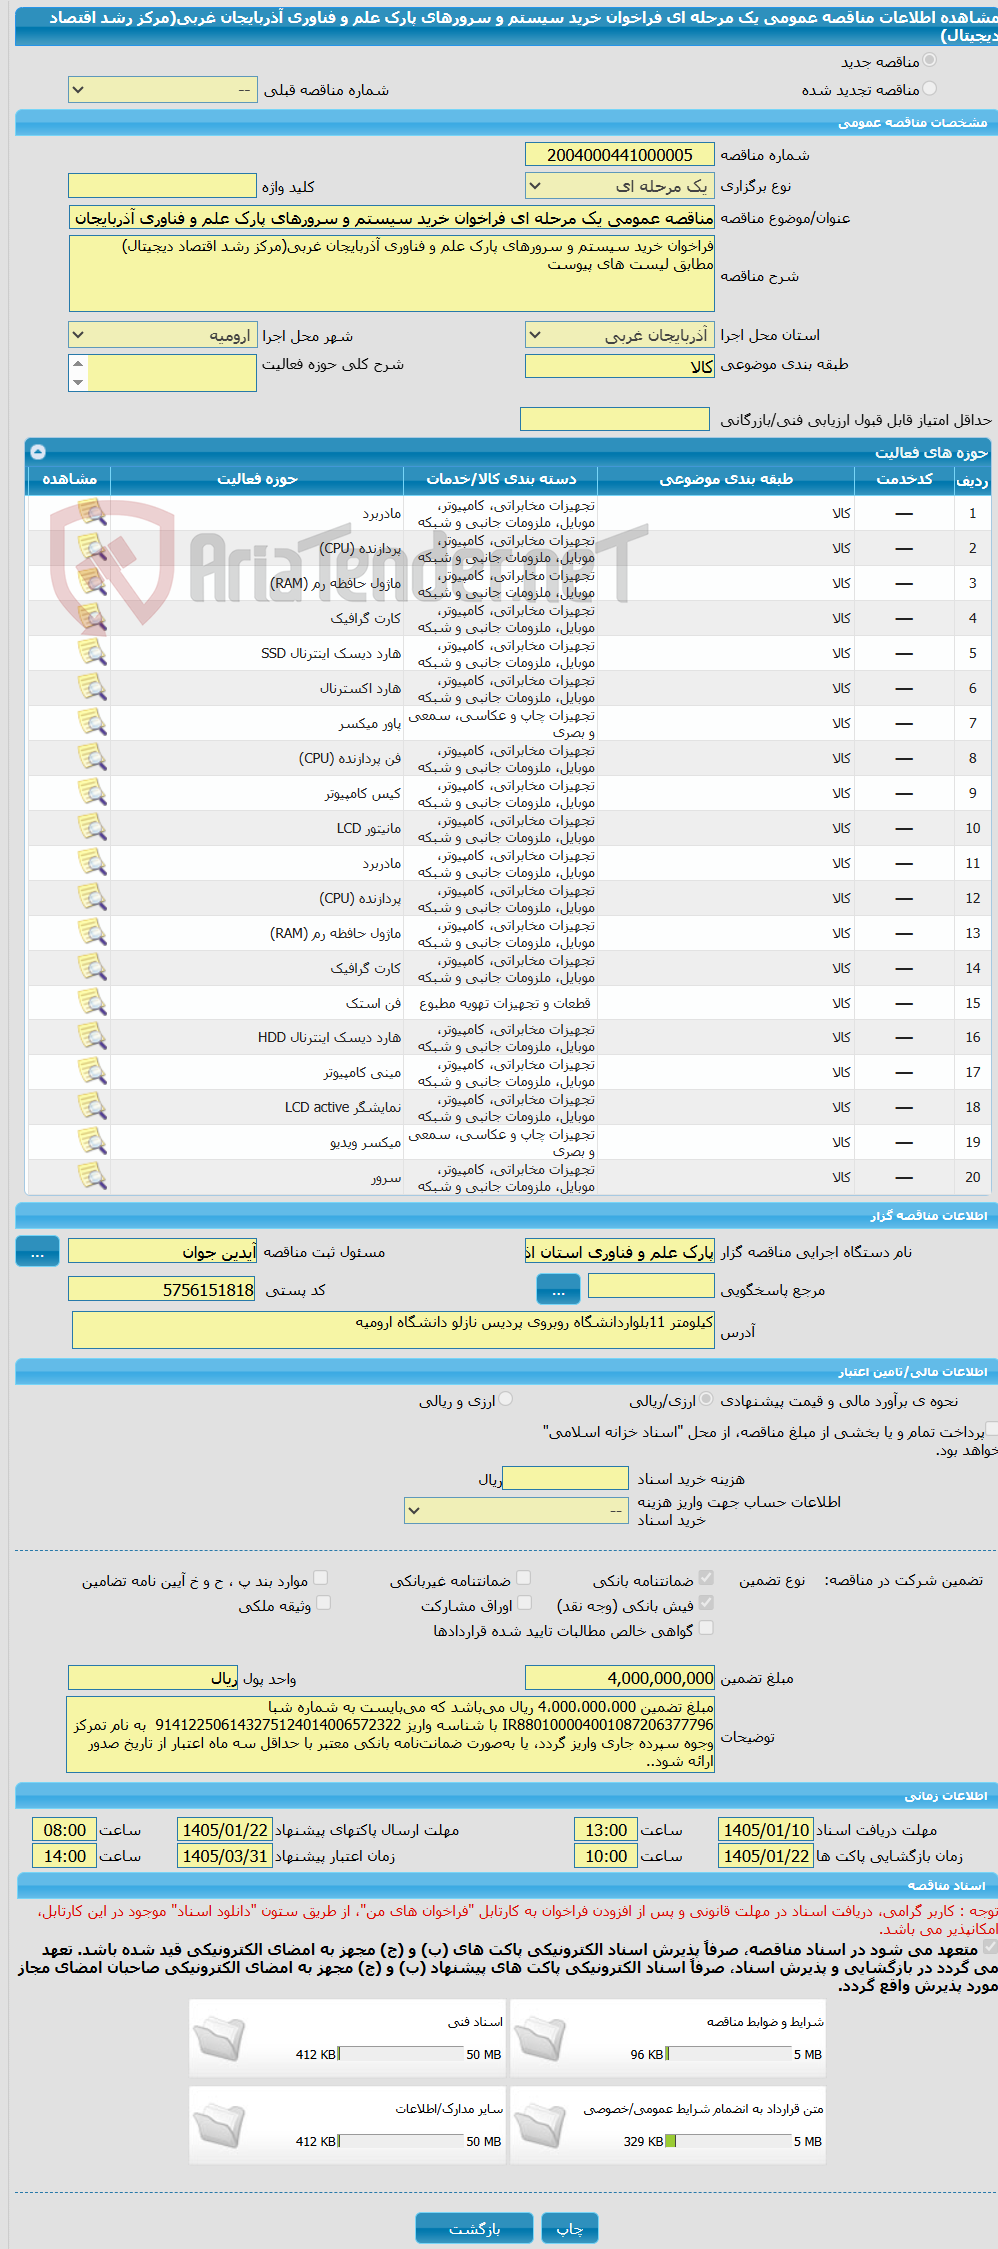
Task: Select the مناقصه تجدید شده radio button
Action: coord(930,89)
